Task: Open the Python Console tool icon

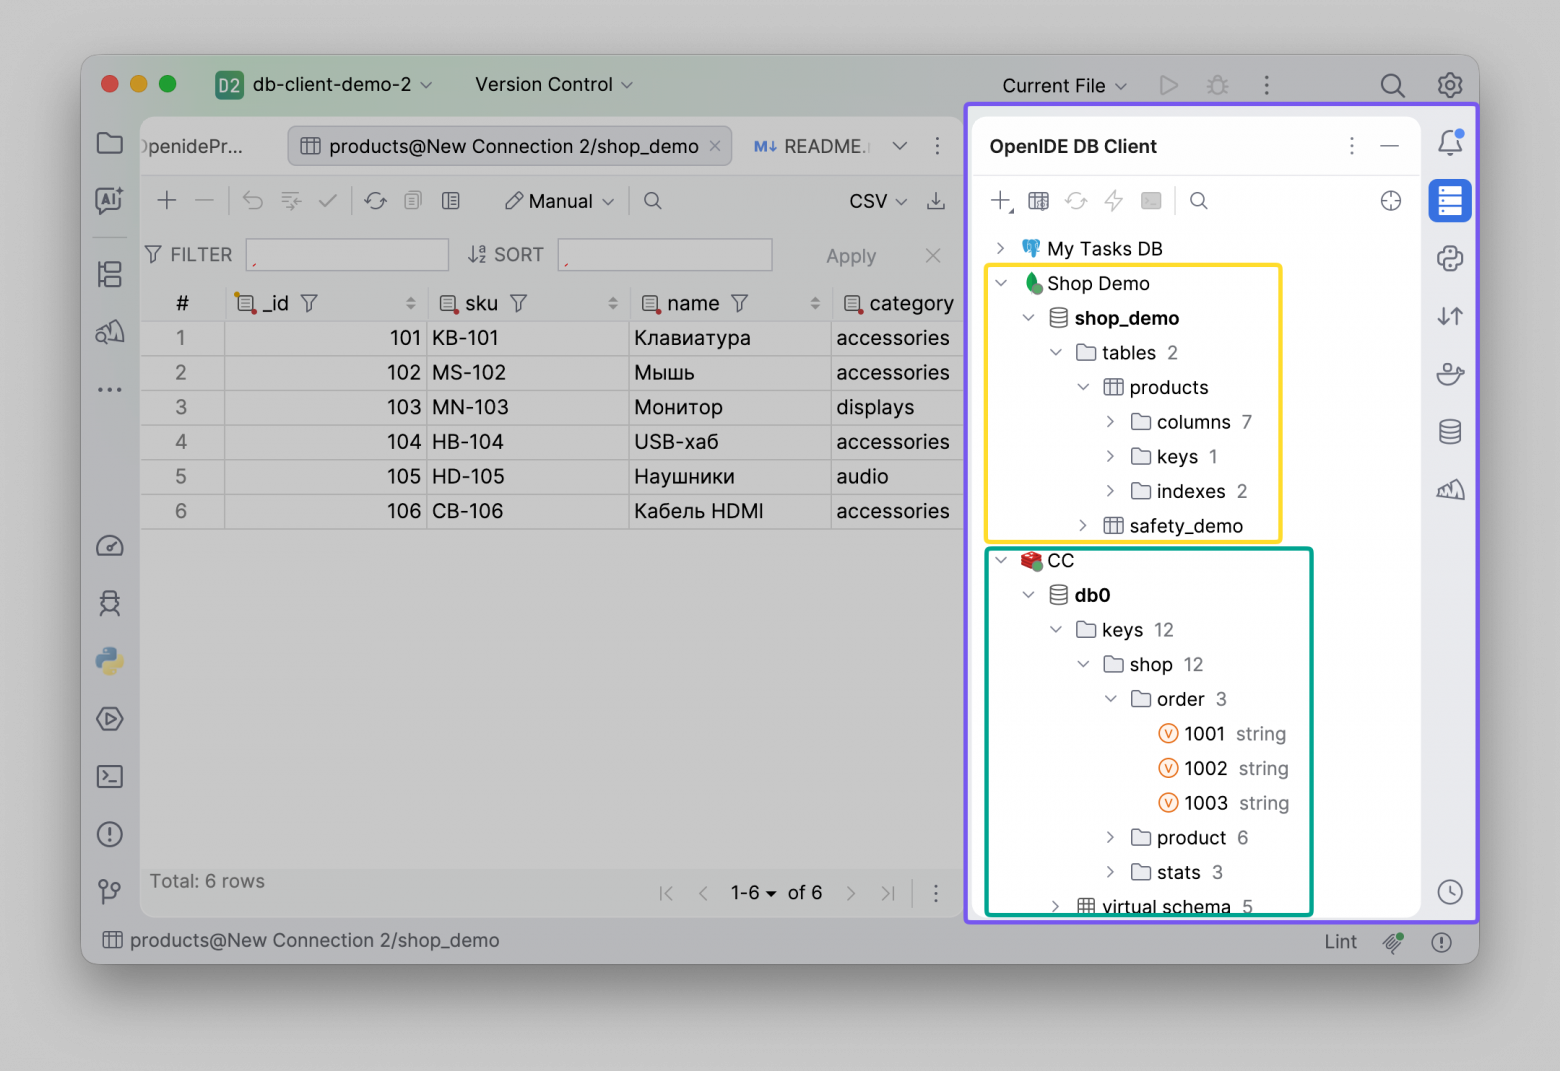Action: point(110,661)
